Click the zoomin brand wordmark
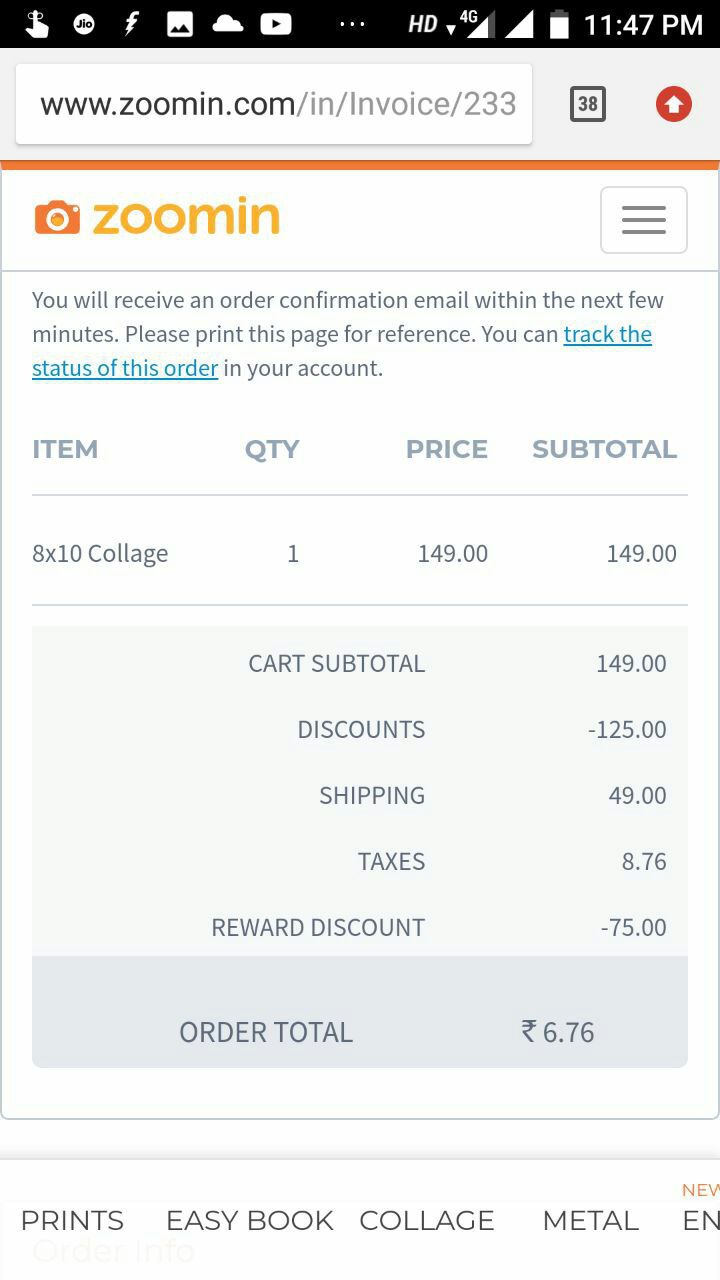720x1280 pixels. 186,217
